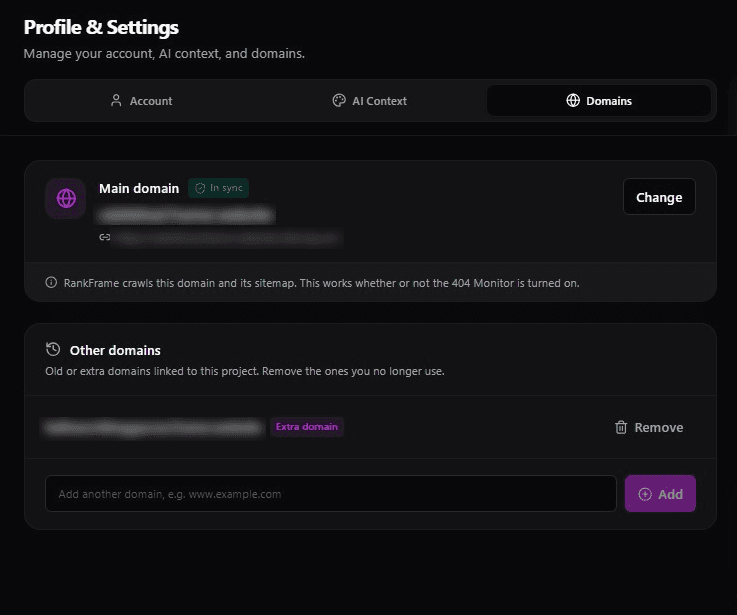Click the 'Other domains' heading text
The width and height of the screenshot is (737, 615).
click(x=115, y=350)
